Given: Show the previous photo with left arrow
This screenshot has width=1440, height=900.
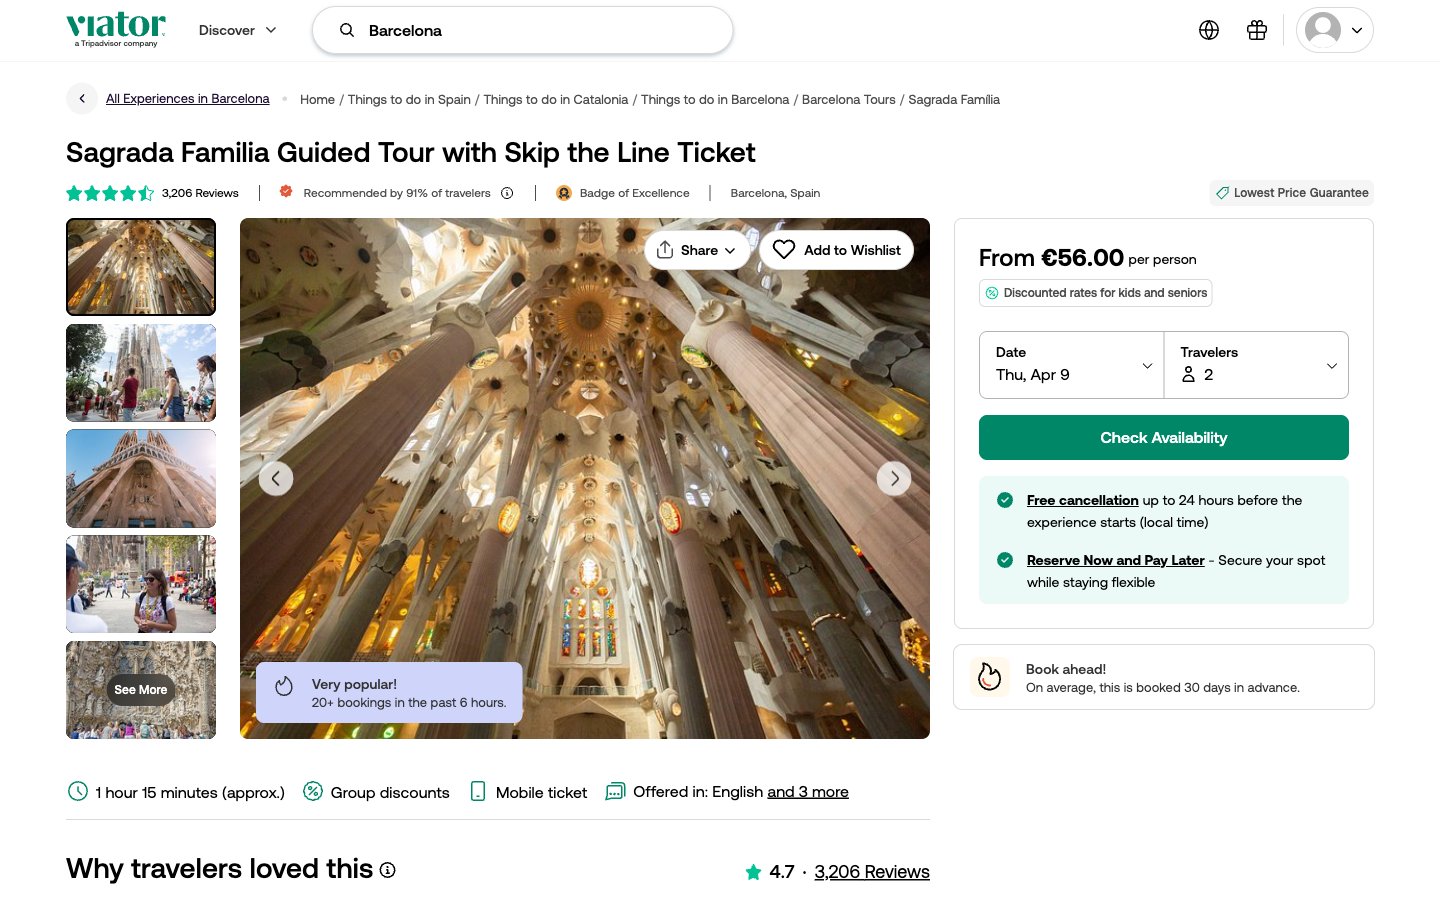Looking at the screenshot, I should coord(276,479).
